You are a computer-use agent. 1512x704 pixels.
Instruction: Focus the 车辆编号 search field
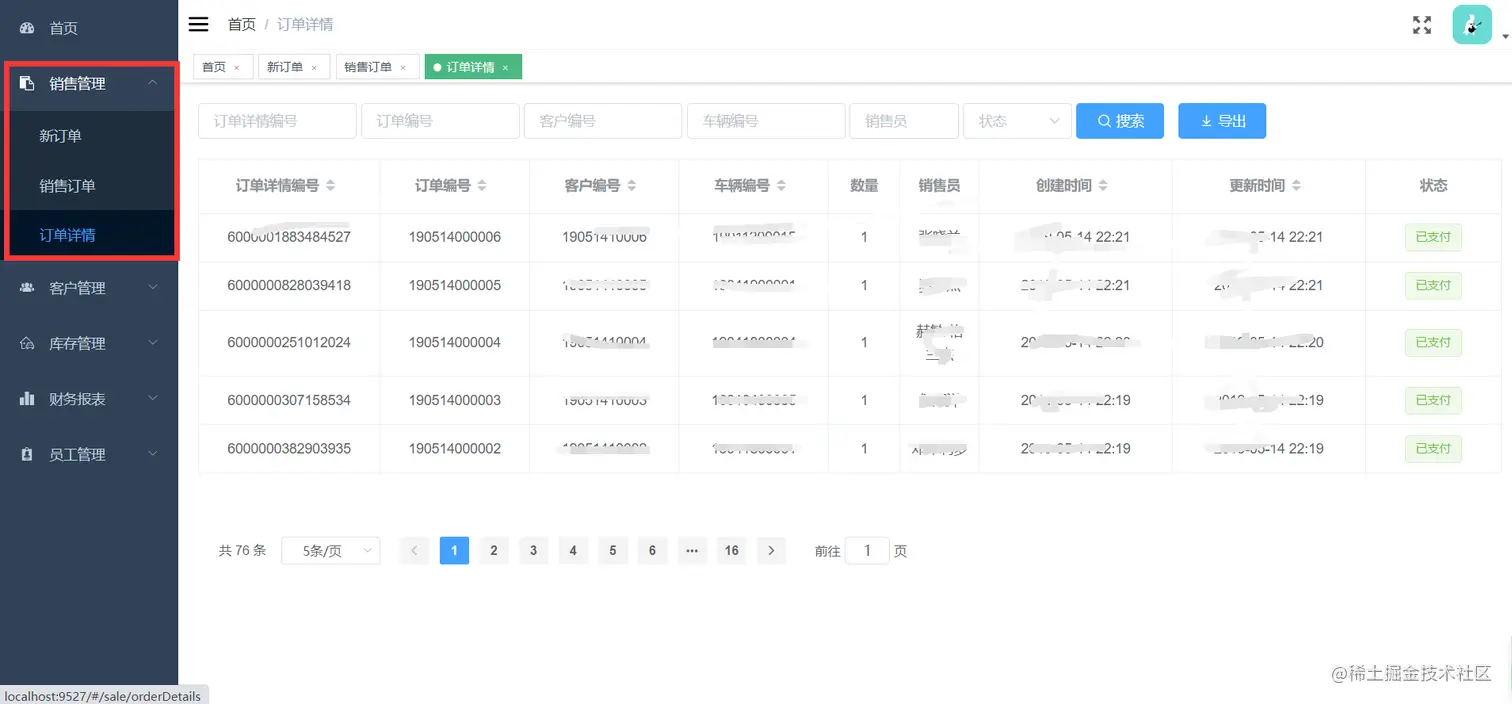point(766,121)
